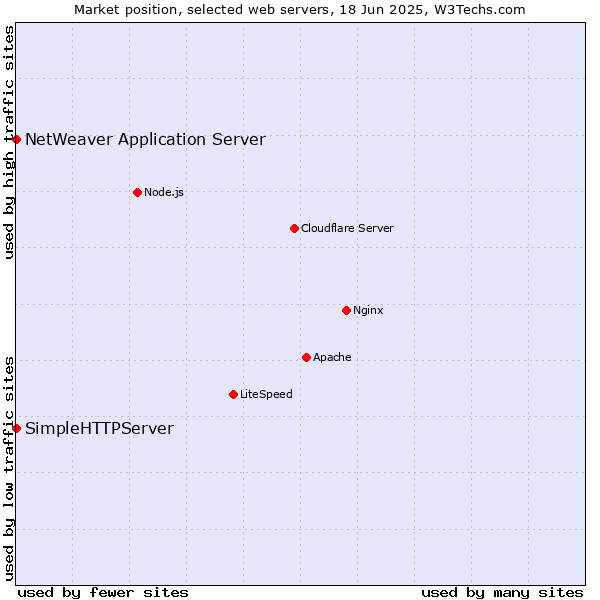Click the 'Apache' label text
600x600 pixels.
click(x=332, y=357)
